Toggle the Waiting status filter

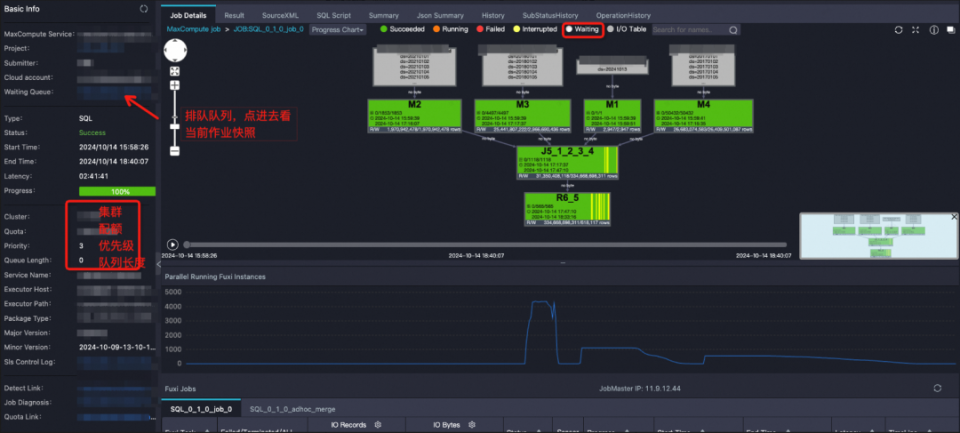(x=581, y=30)
